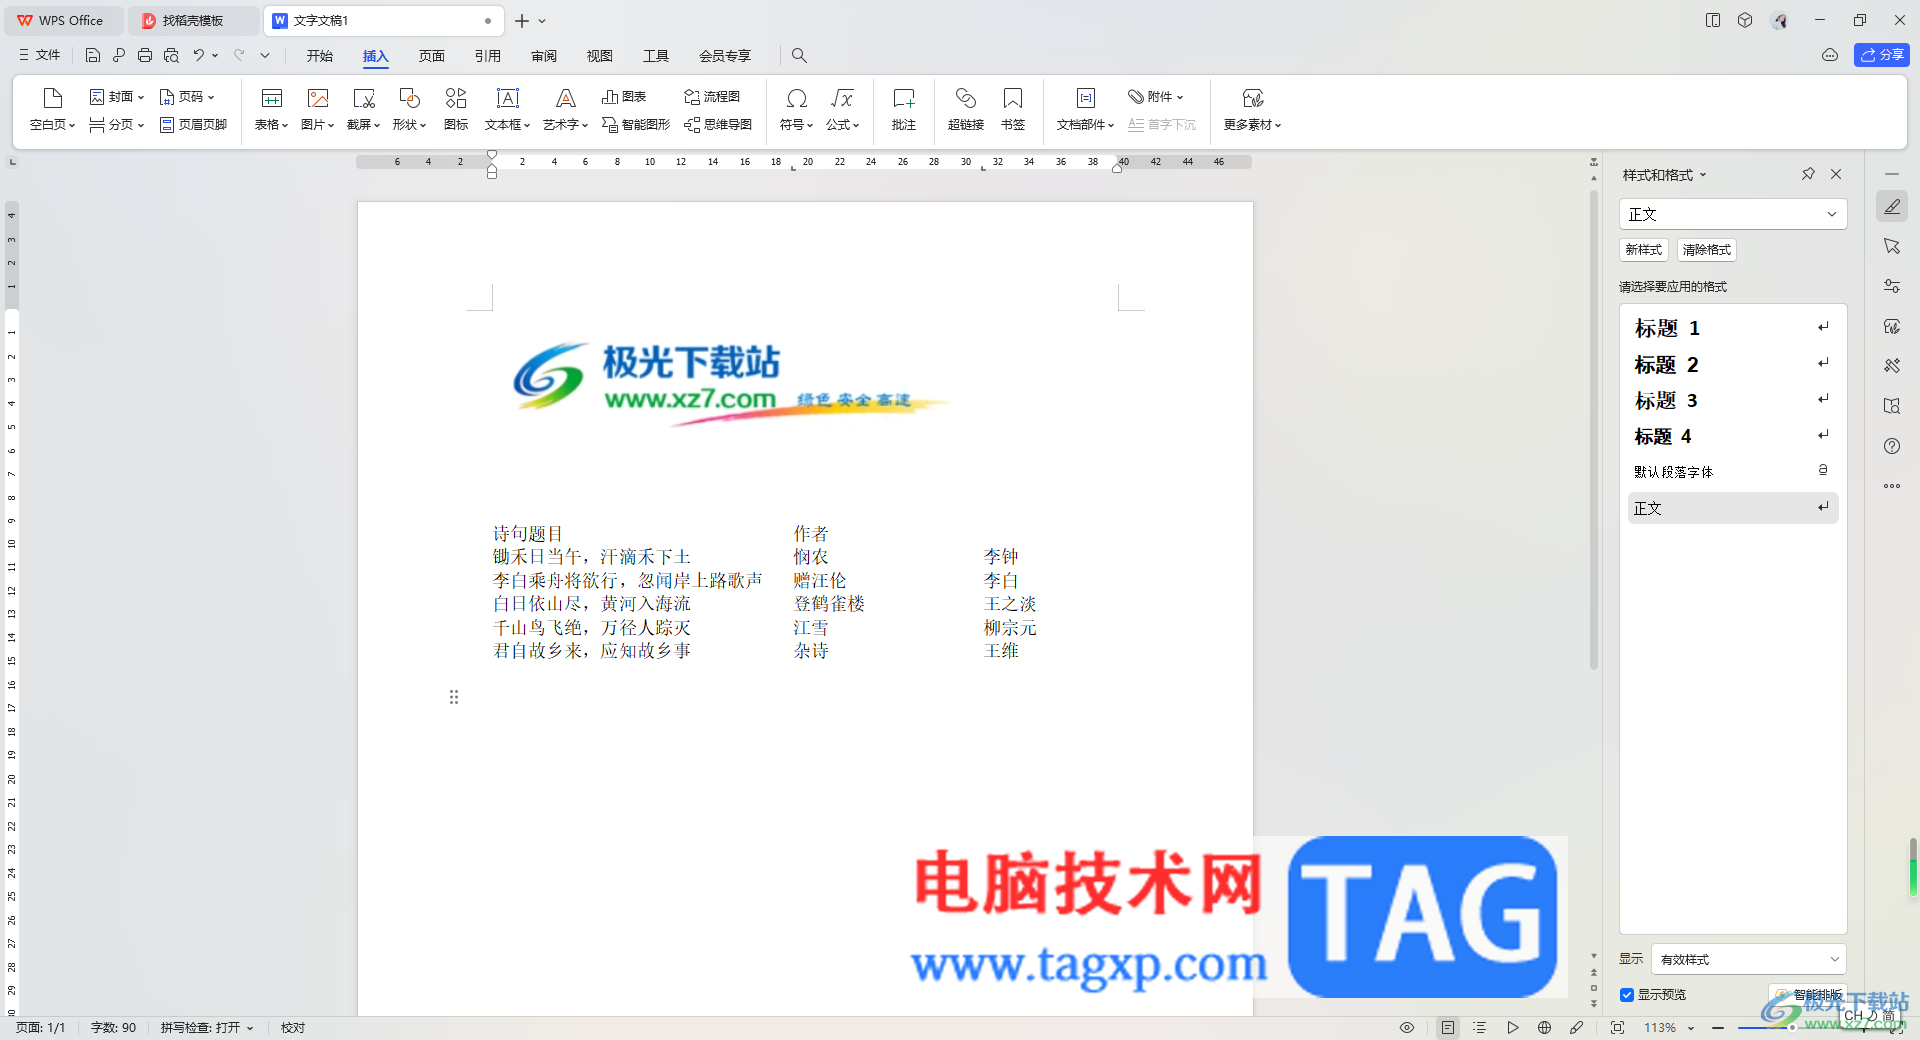Insert a 智能图形 smart graphic
This screenshot has width=1920, height=1040.
tap(636, 125)
